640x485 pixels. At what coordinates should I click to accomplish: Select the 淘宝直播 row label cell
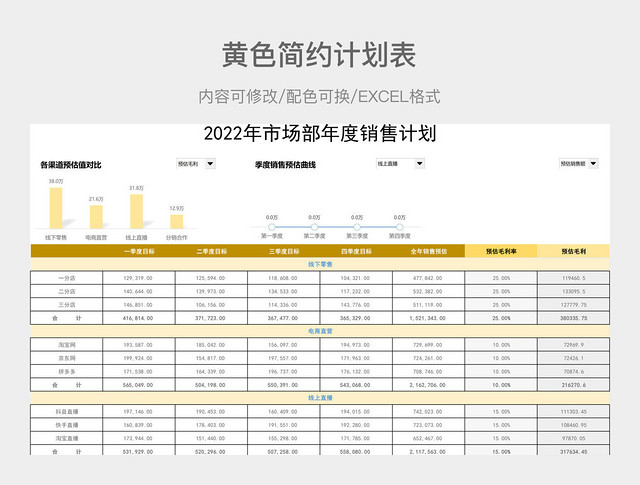tap(67, 438)
